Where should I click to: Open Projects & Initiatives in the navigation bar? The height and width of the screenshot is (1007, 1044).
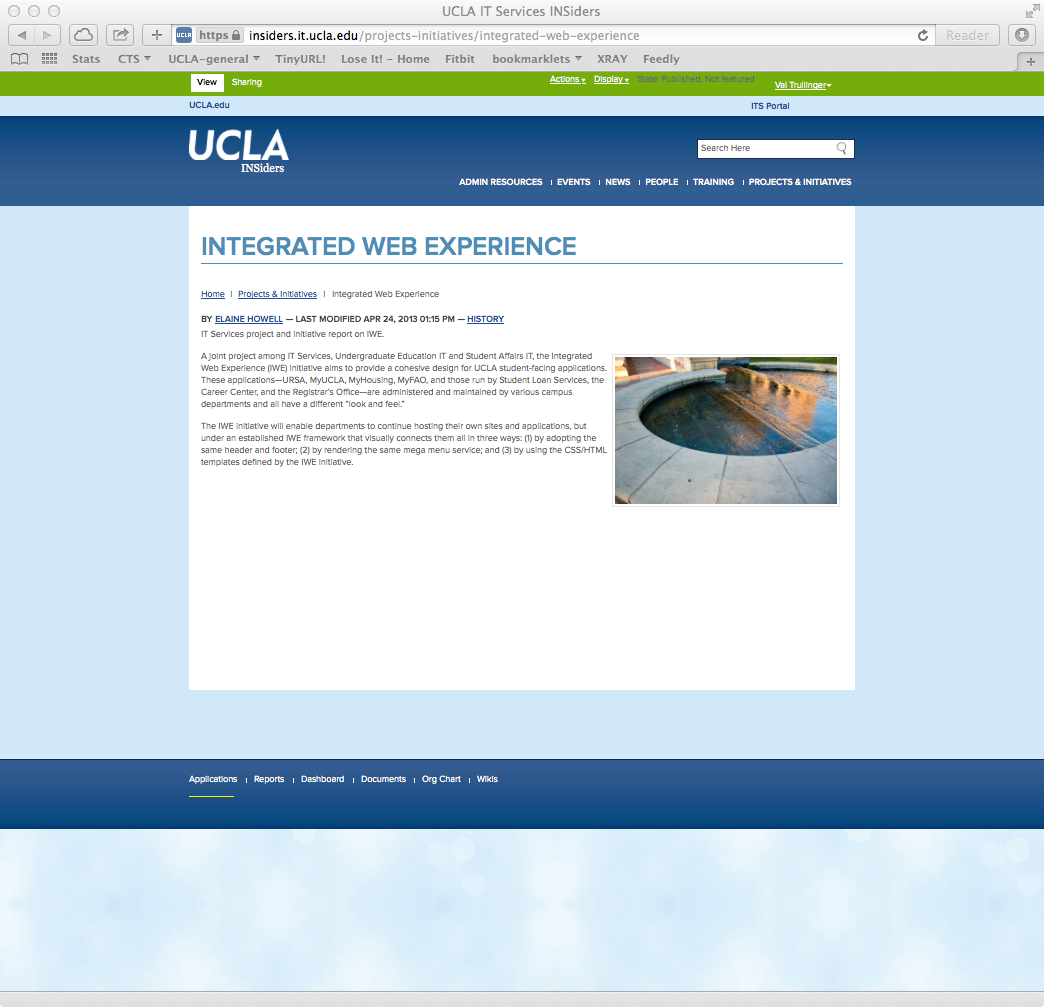coord(800,182)
